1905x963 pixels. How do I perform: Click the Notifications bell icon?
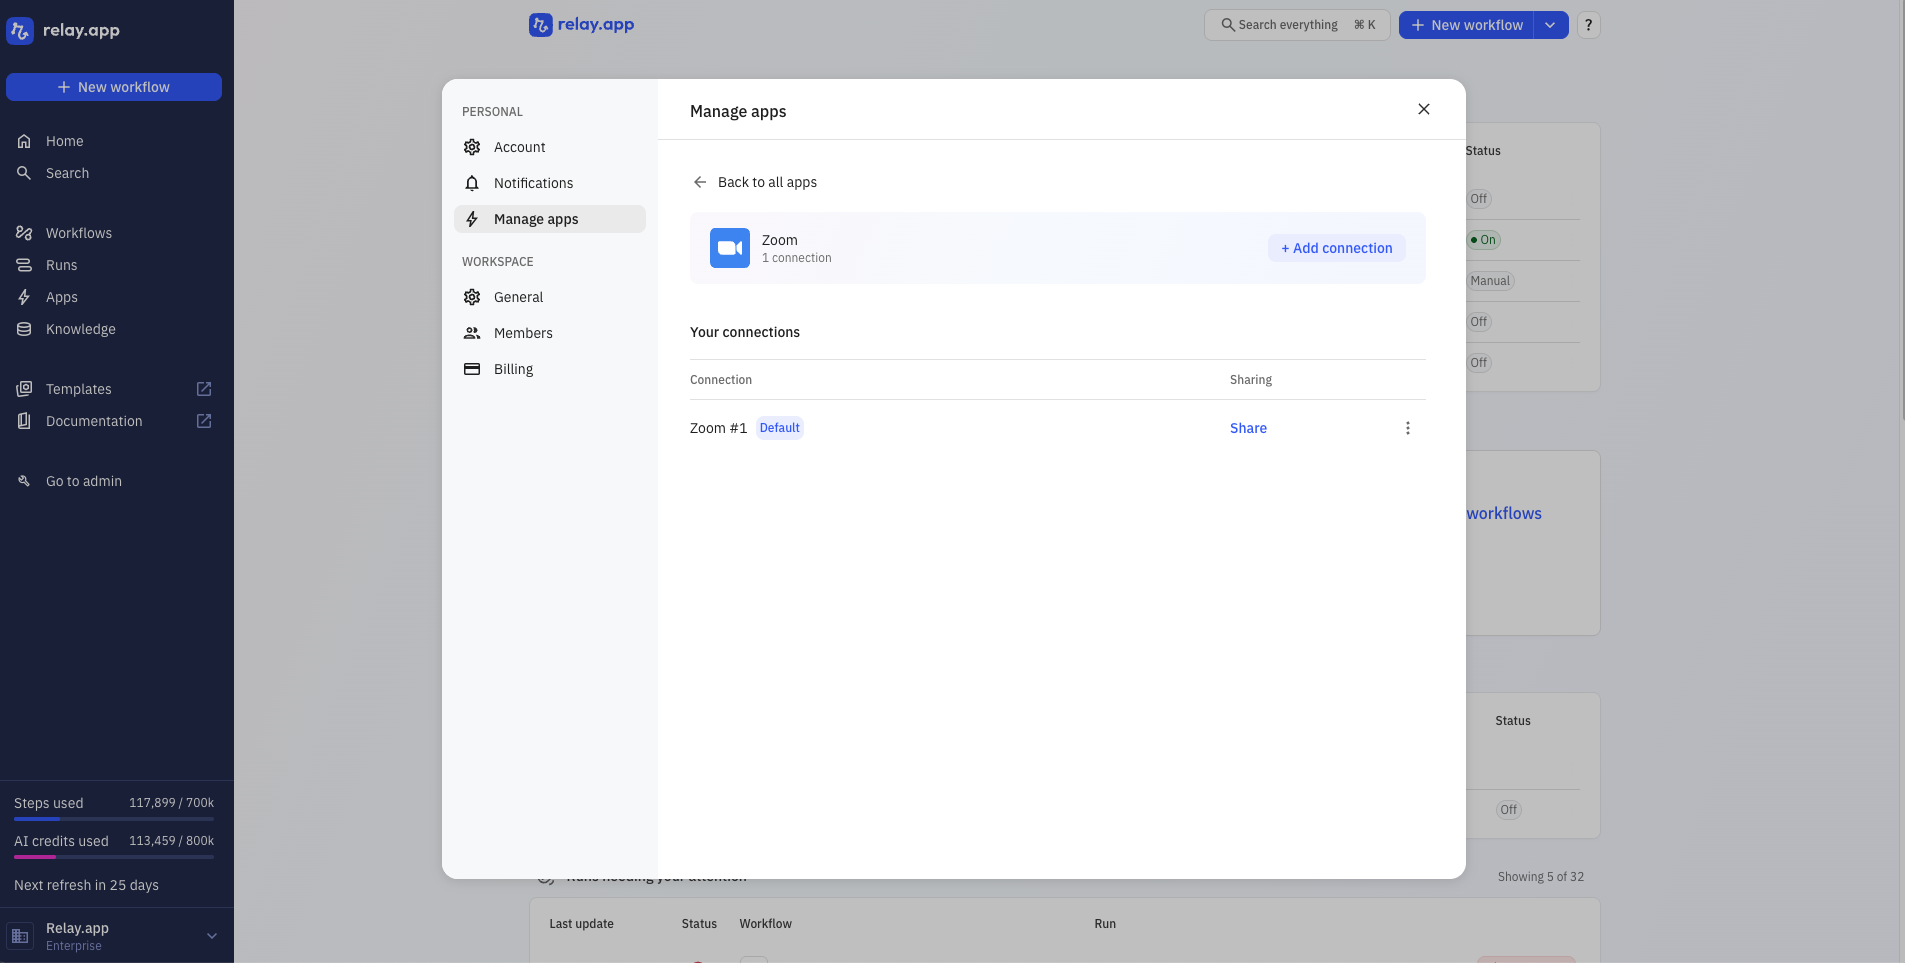click(x=472, y=183)
